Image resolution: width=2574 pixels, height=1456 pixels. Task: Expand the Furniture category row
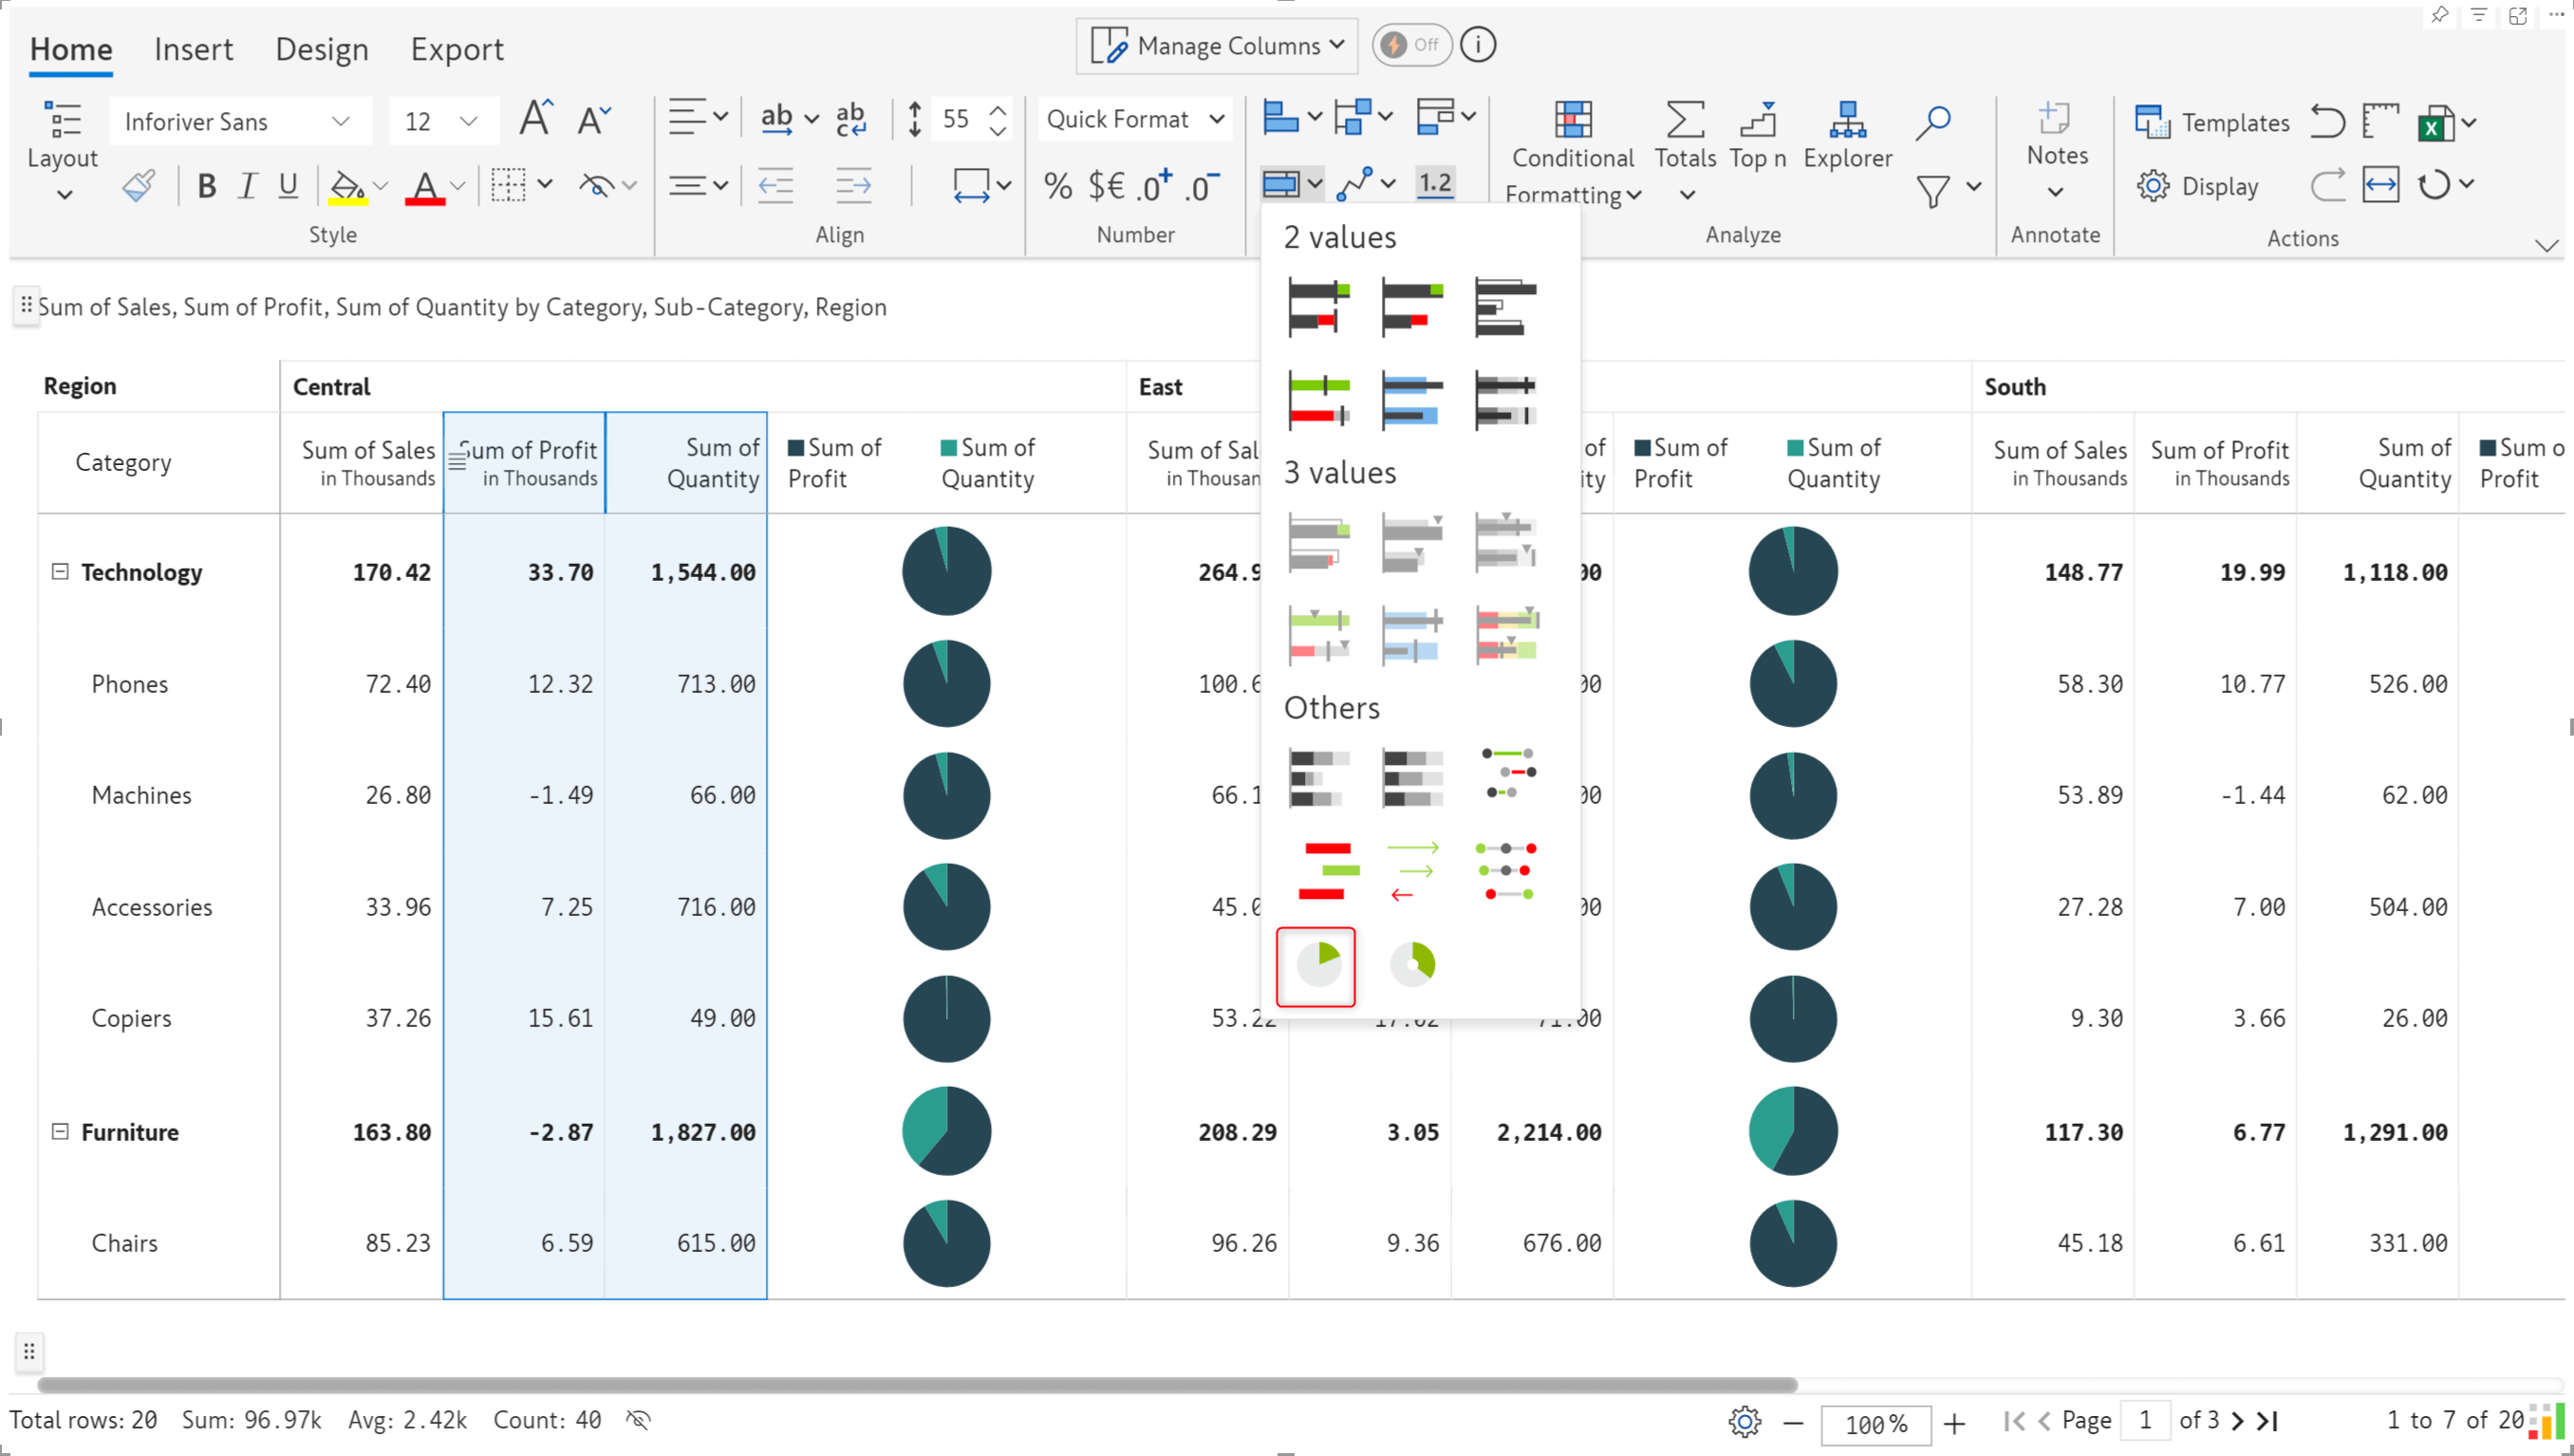62,1130
